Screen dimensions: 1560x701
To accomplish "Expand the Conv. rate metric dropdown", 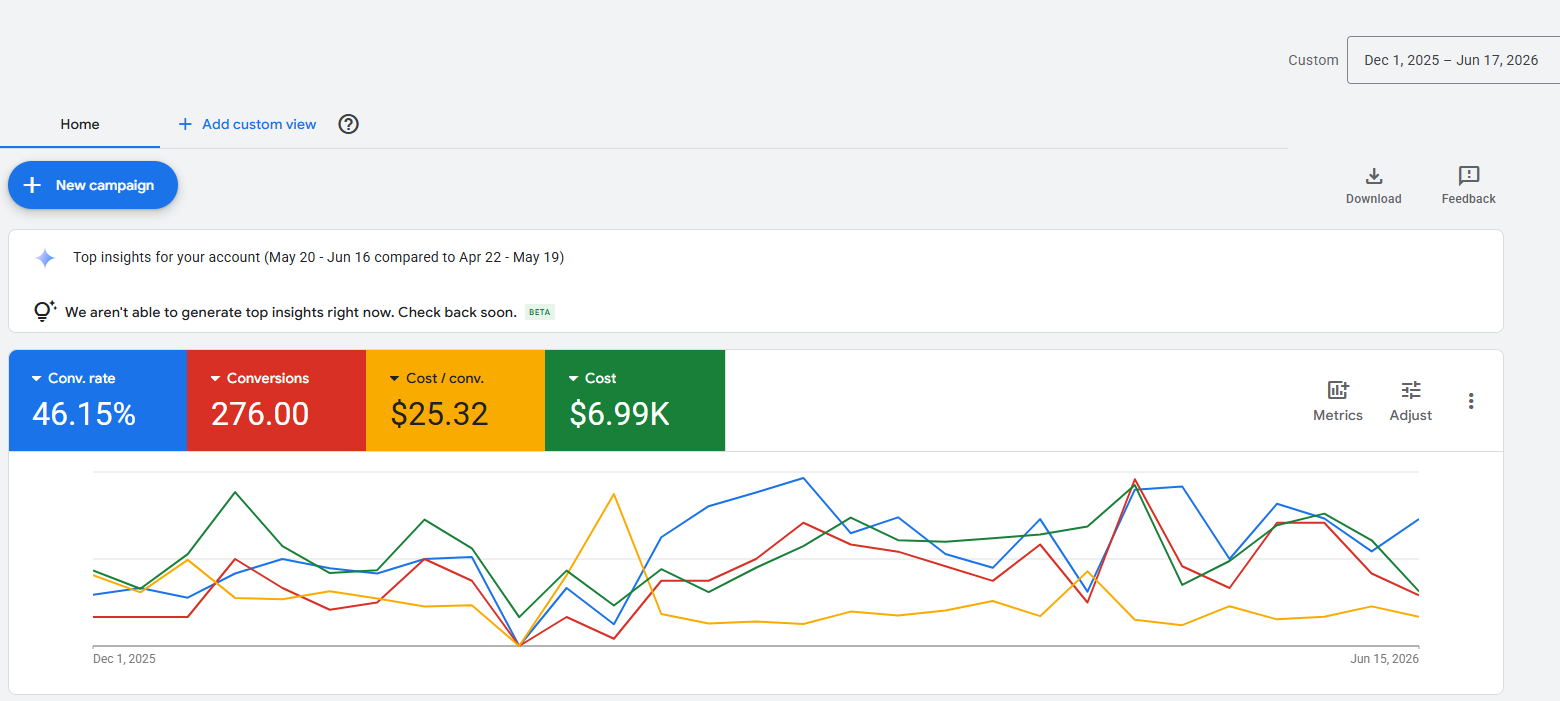I will (37, 379).
